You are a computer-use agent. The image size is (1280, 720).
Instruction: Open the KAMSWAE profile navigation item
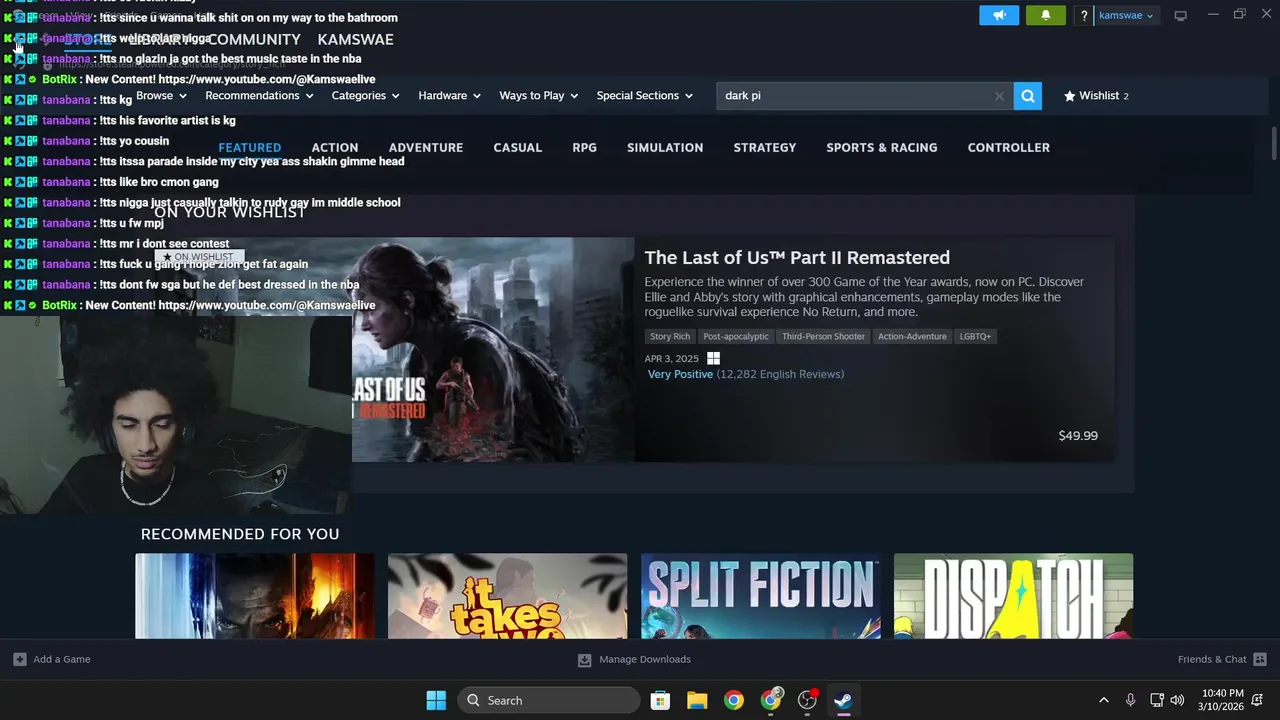(x=356, y=39)
